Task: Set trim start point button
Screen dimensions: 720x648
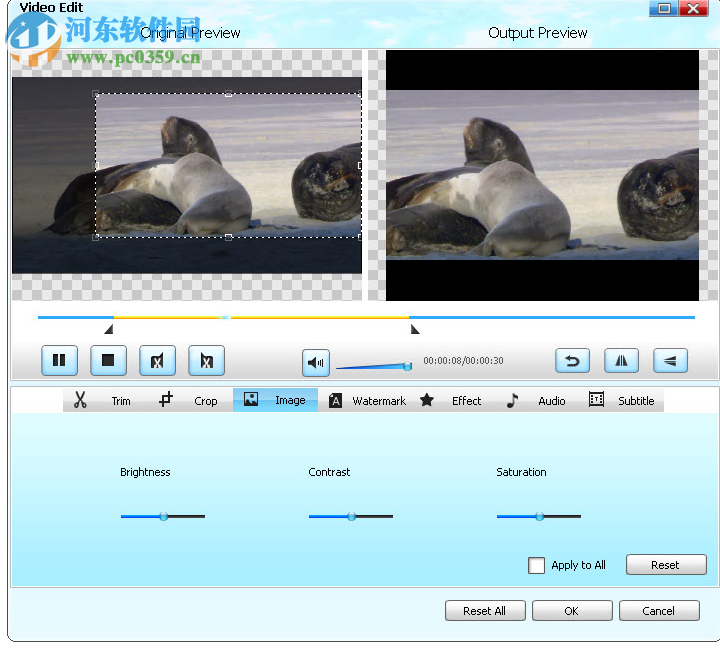Action: point(157,361)
